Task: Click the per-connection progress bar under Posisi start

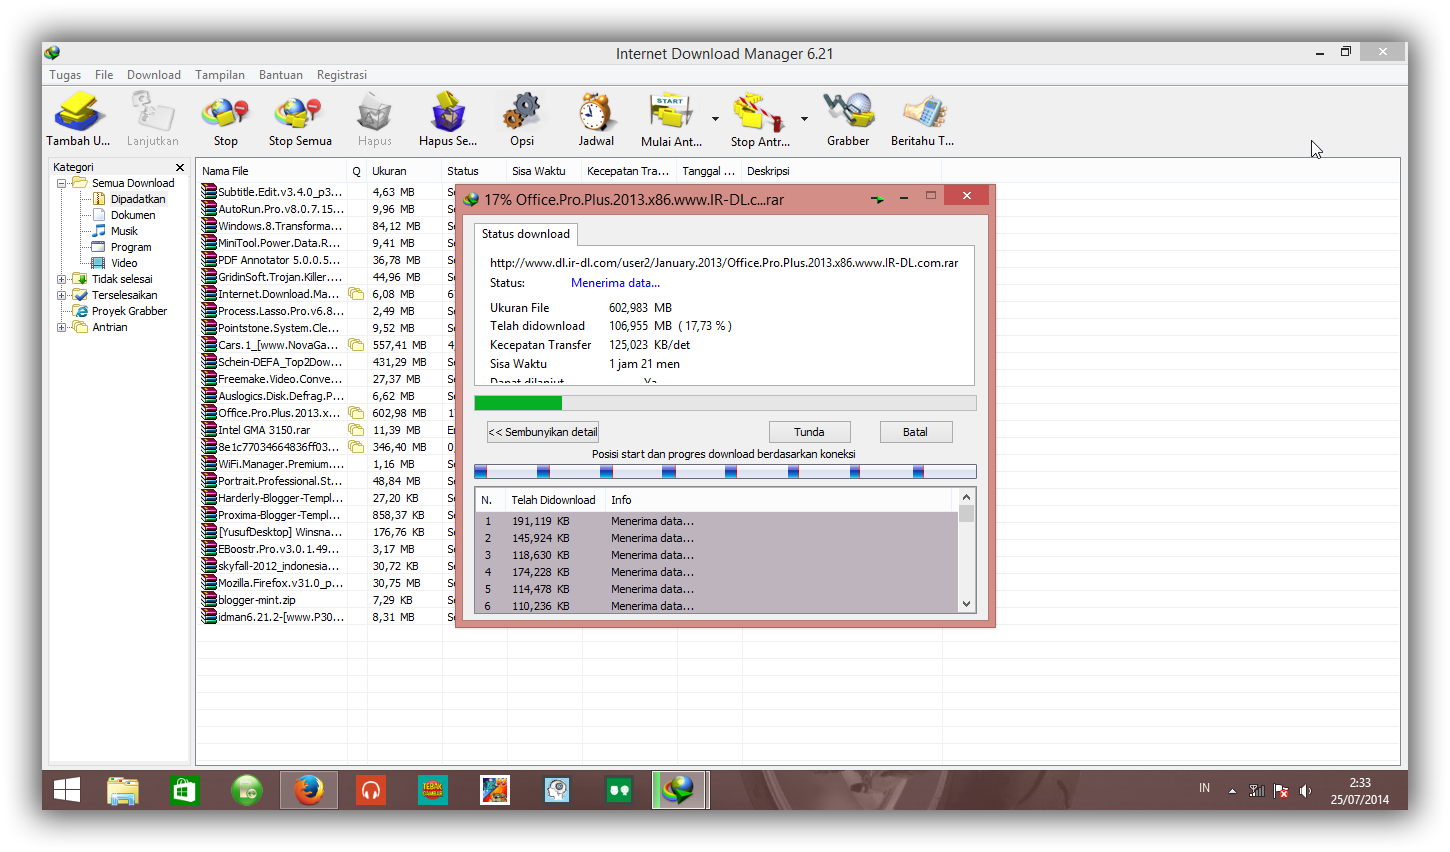Action: click(x=725, y=472)
